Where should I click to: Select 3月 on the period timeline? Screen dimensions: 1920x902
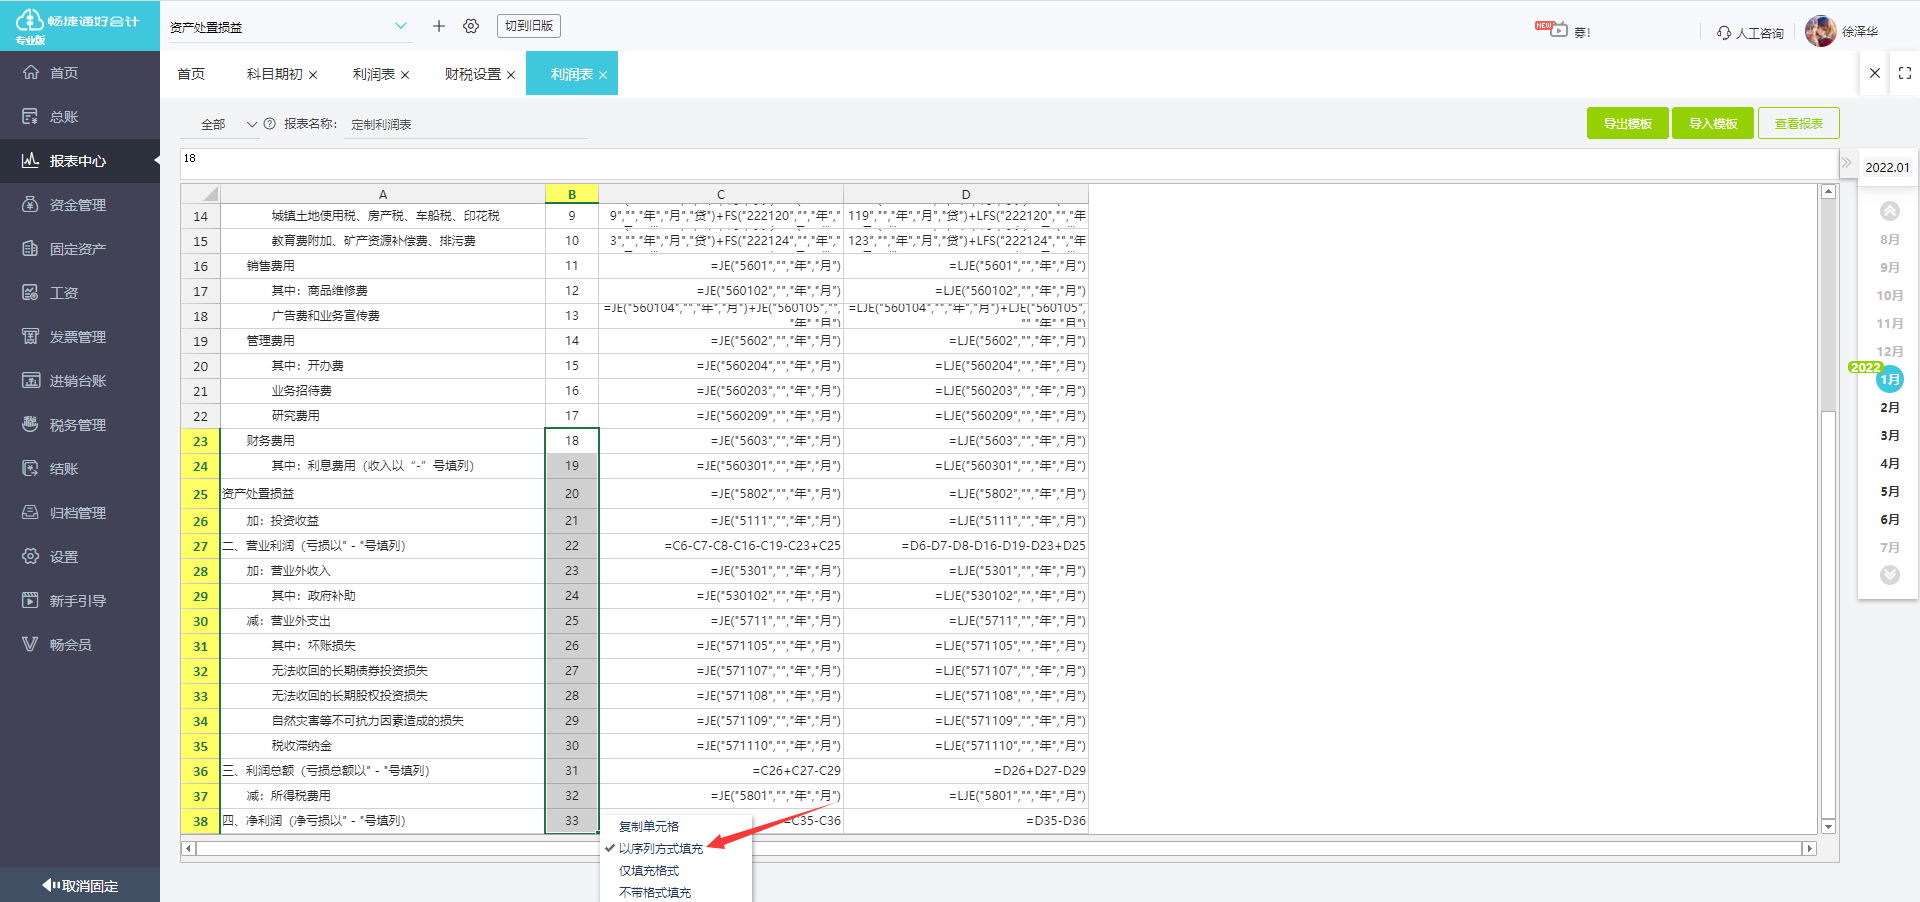click(1889, 436)
